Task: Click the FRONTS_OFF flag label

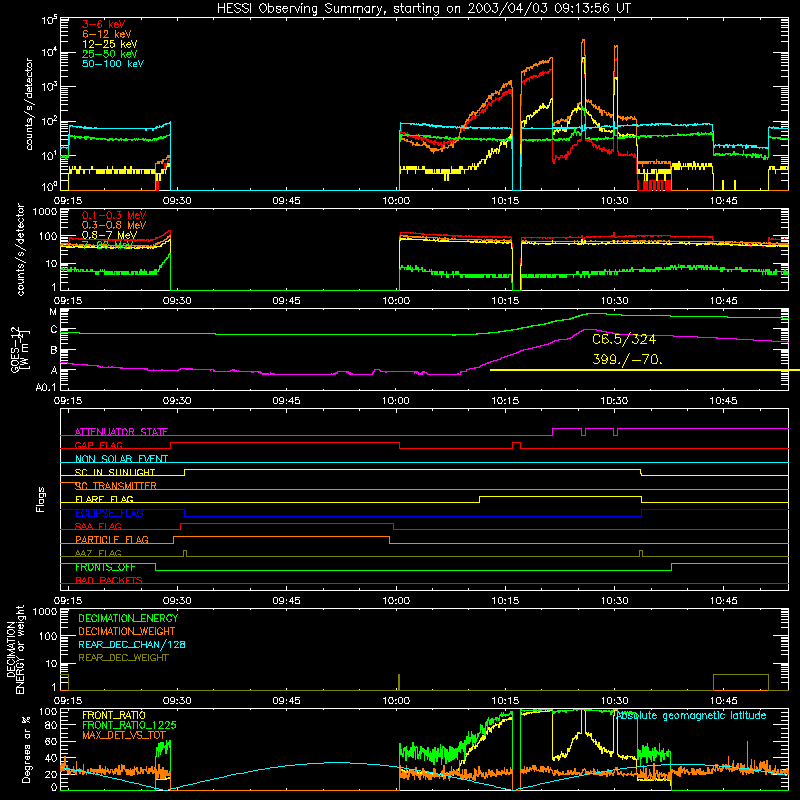Action: point(105,567)
